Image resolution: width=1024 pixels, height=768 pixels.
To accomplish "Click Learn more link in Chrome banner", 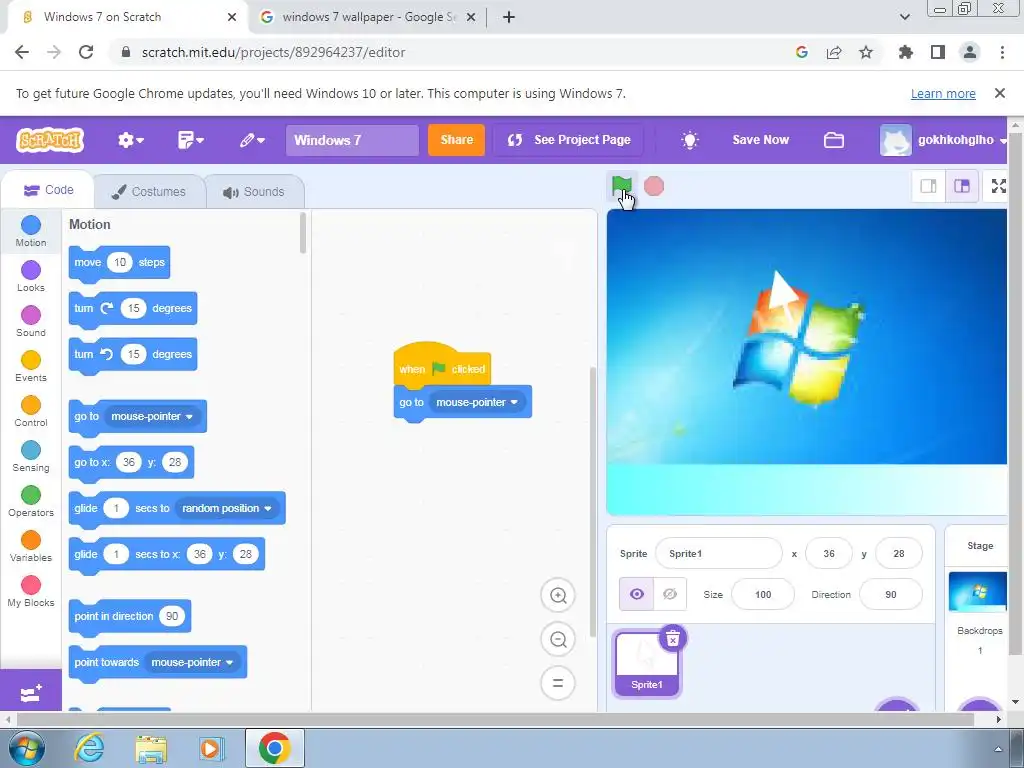I will [943, 94].
